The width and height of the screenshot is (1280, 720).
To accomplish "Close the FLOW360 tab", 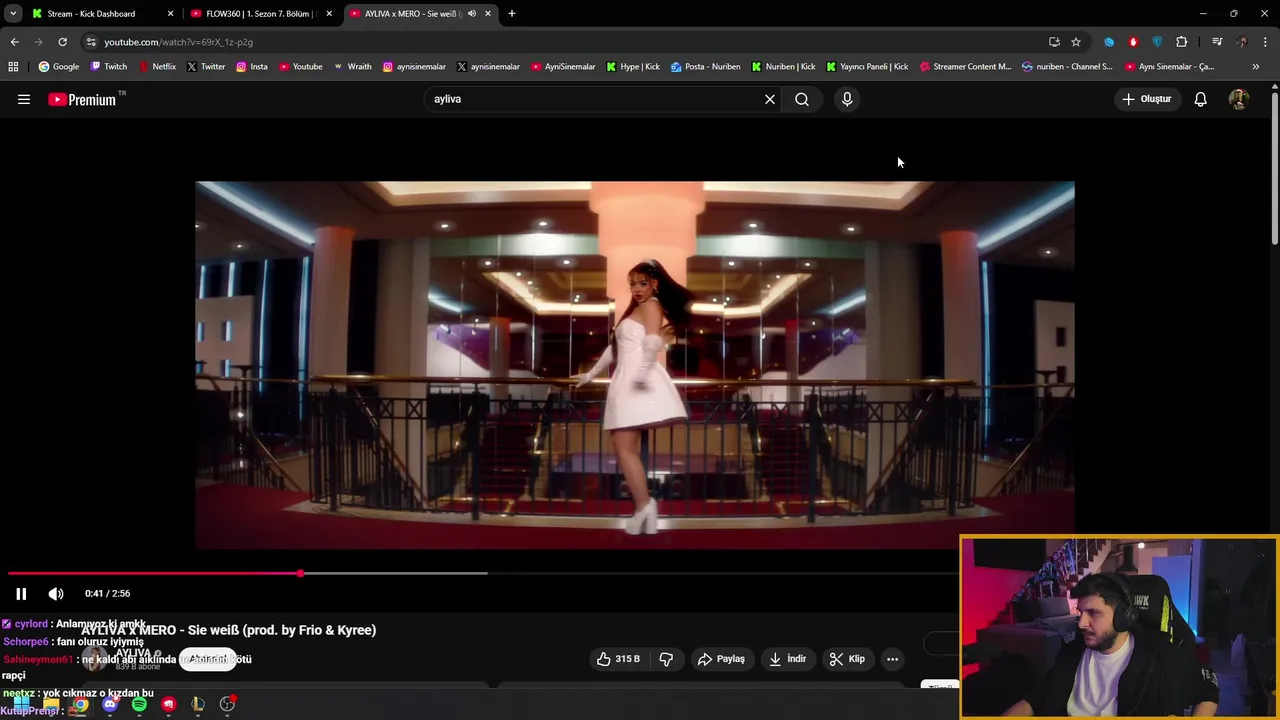I will [329, 13].
